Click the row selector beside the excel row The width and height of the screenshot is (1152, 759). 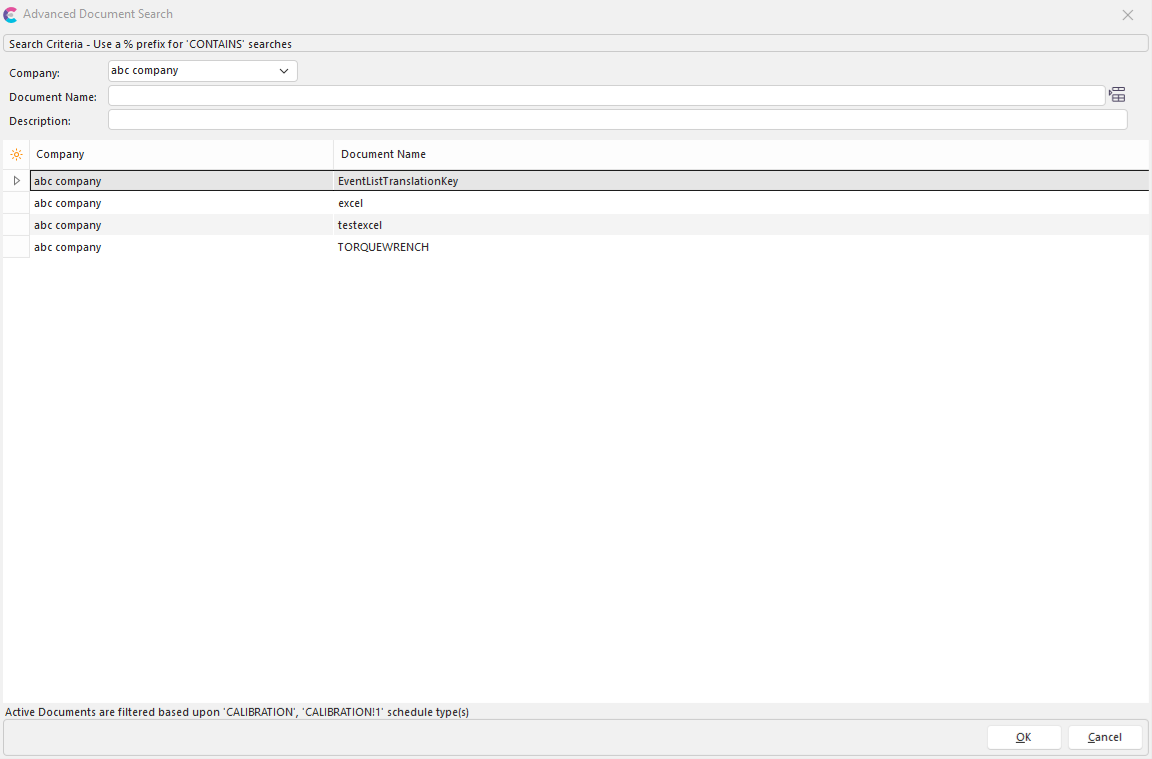point(16,203)
